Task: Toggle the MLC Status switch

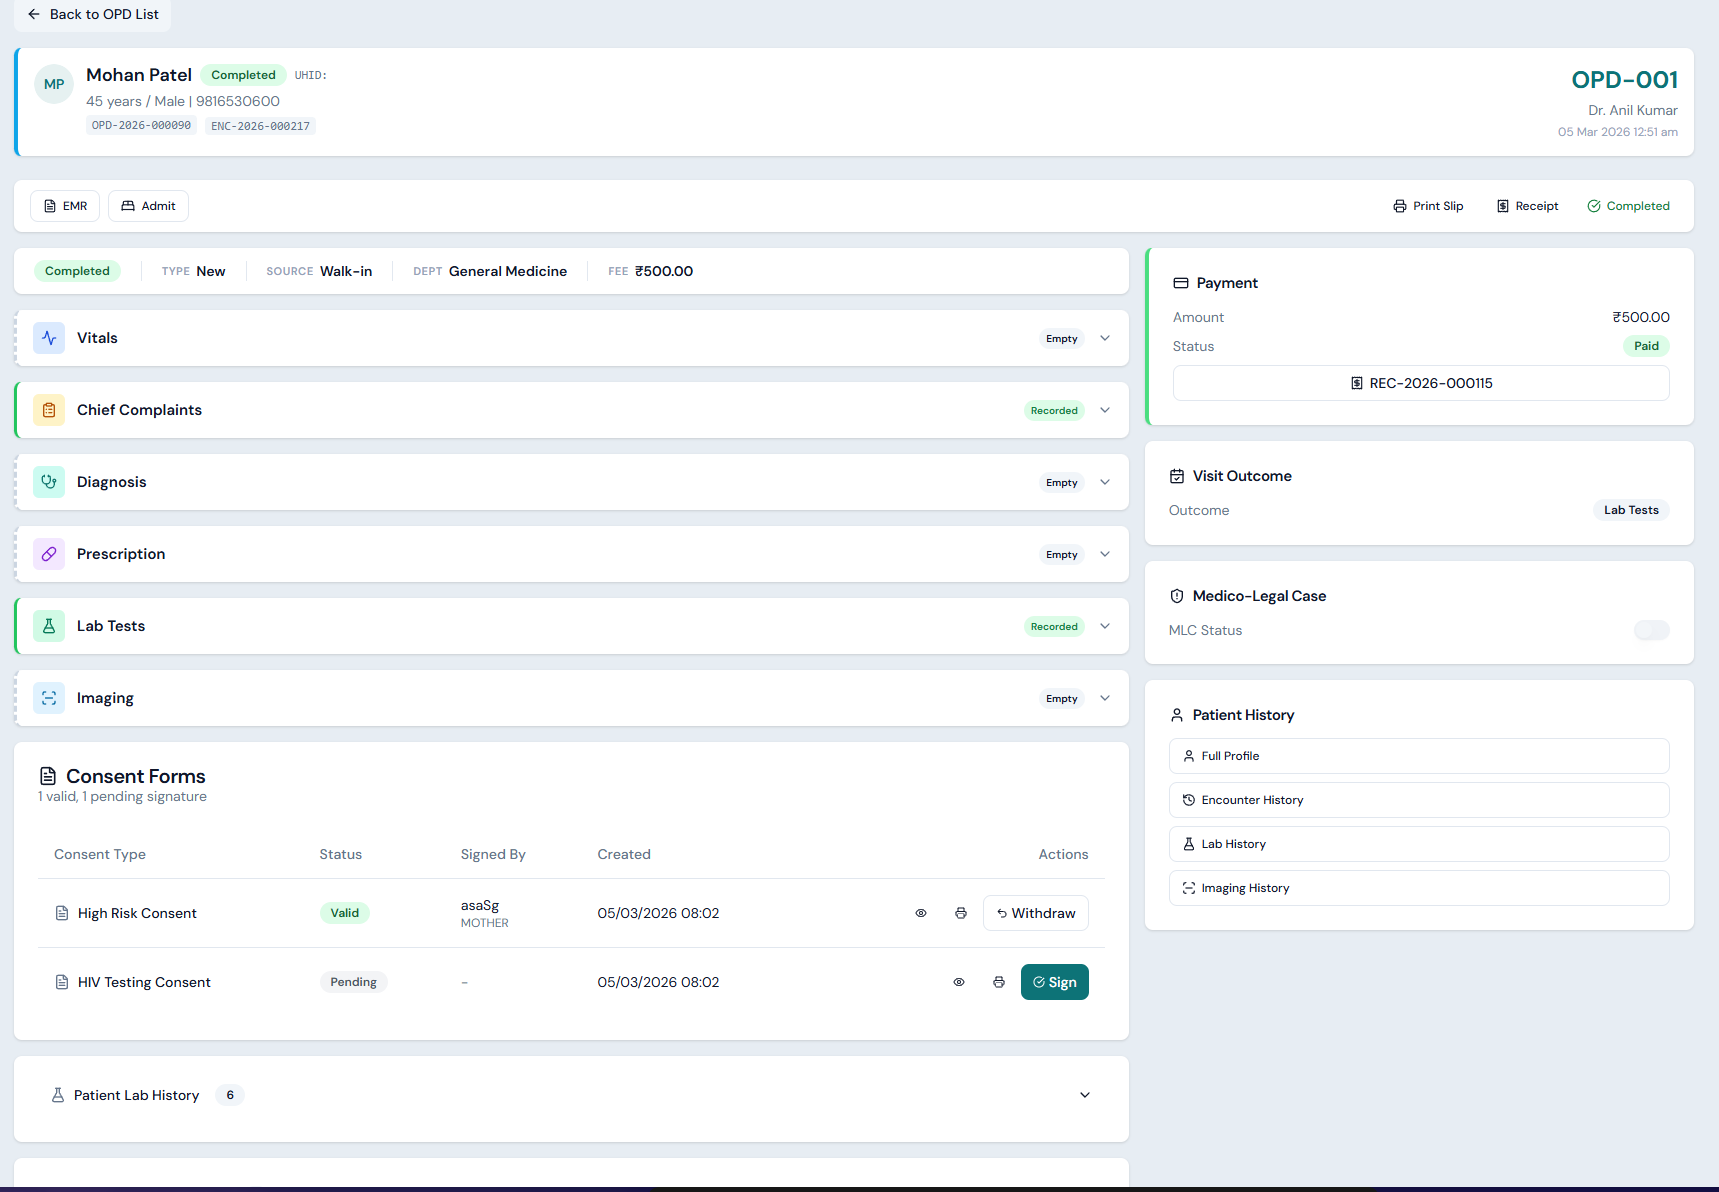Action: point(1651,630)
